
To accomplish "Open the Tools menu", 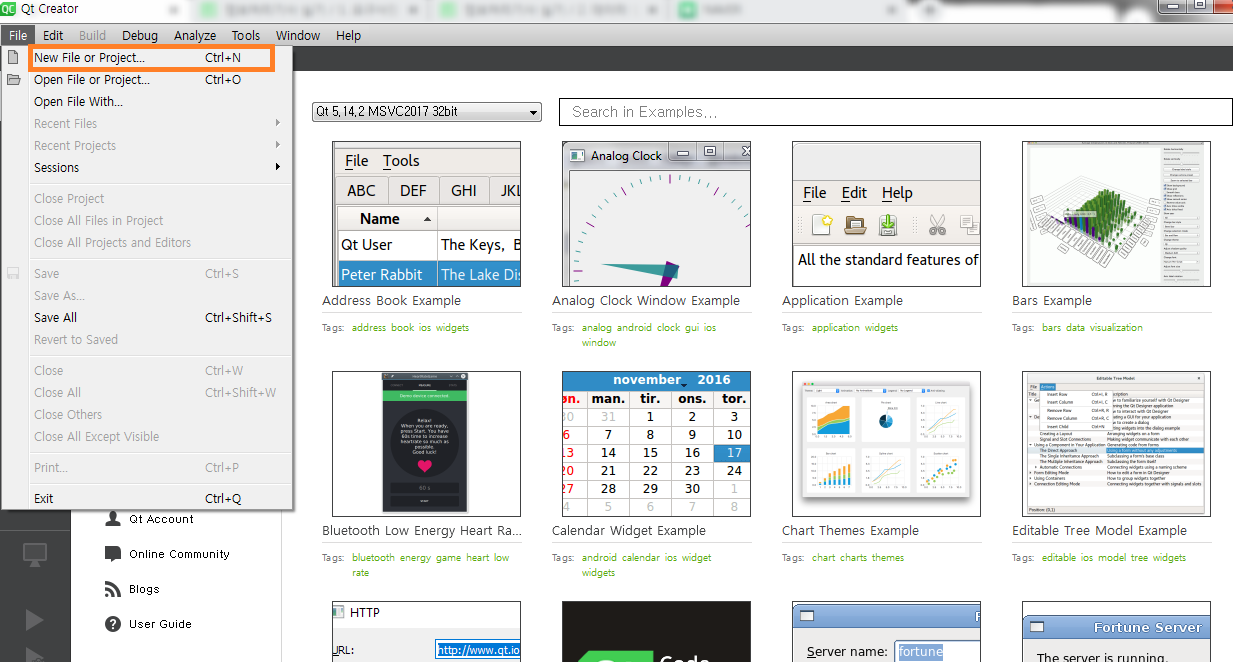I will tap(246, 35).
